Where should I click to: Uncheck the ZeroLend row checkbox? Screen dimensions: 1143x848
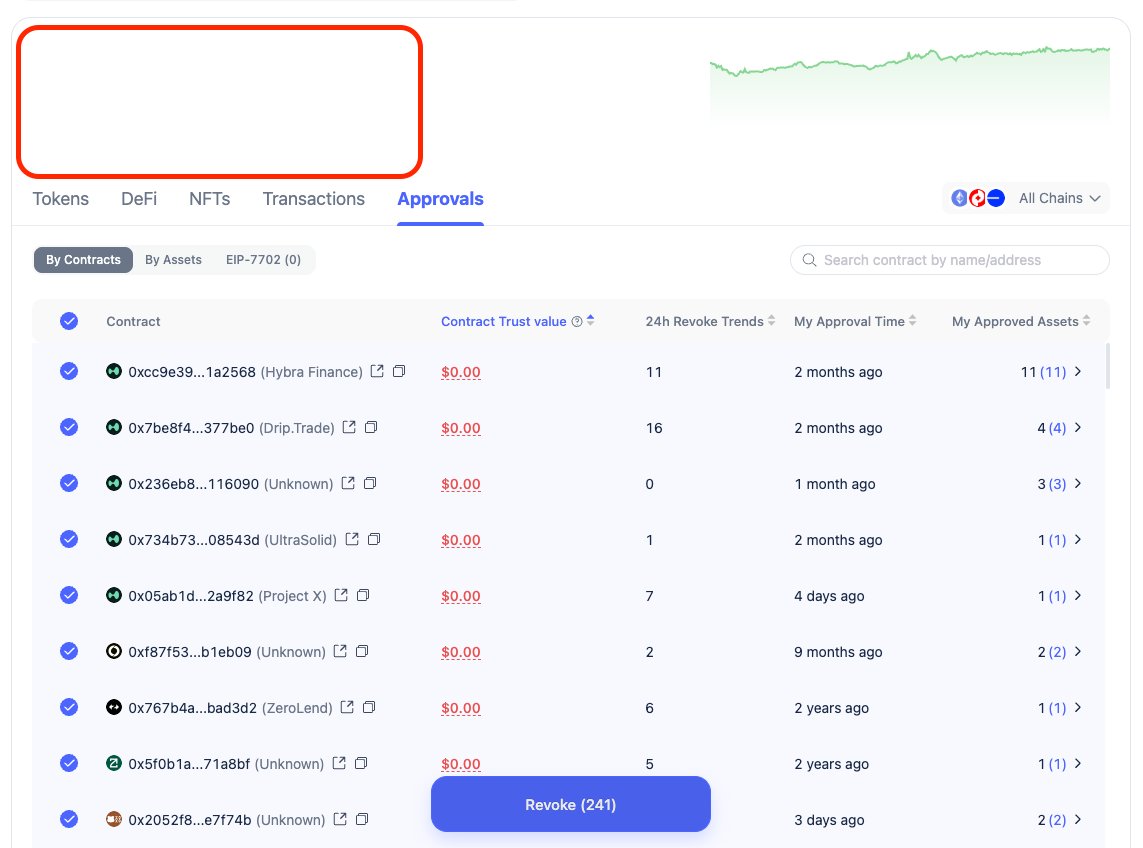[69, 707]
